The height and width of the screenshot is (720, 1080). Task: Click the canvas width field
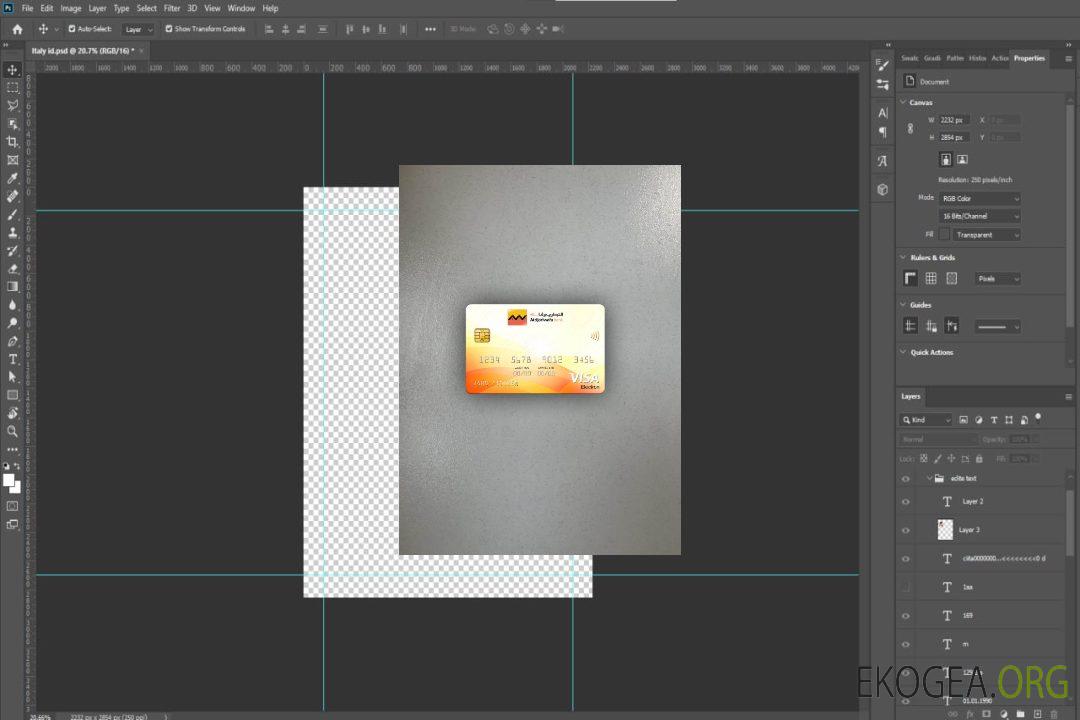click(x=955, y=120)
